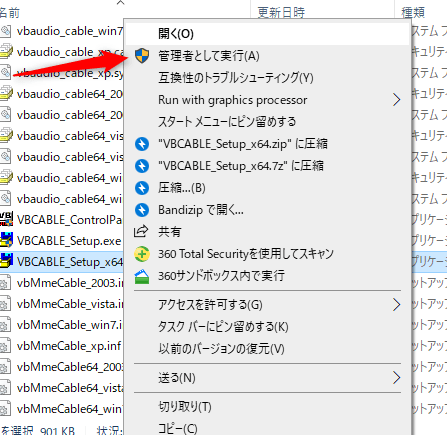447x435 pixels.
Task: Select the vbMmeCable64_win file name
Action: [70, 409]
